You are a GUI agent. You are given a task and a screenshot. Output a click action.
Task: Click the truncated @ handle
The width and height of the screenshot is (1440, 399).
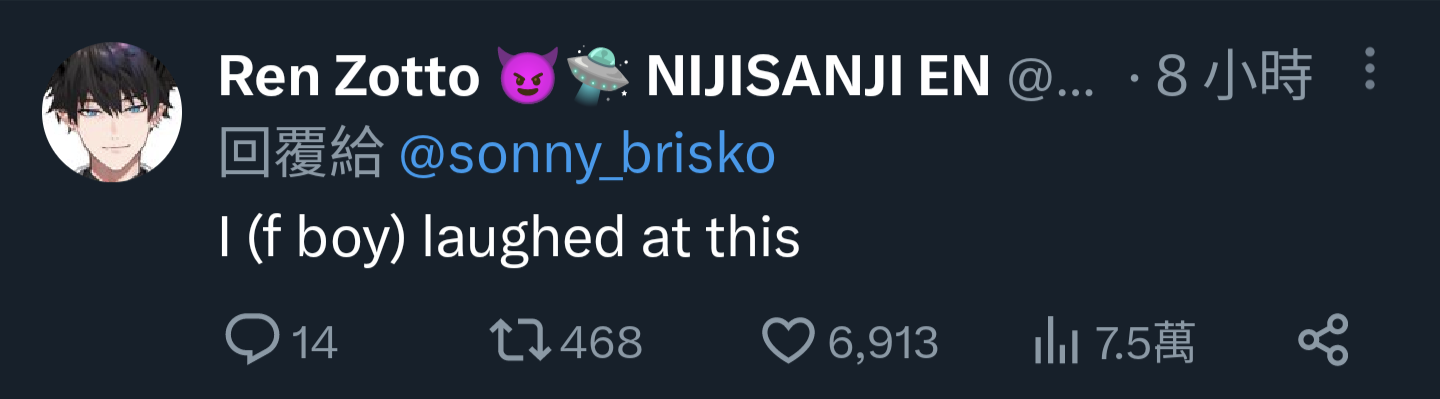tap(1050, 78)
